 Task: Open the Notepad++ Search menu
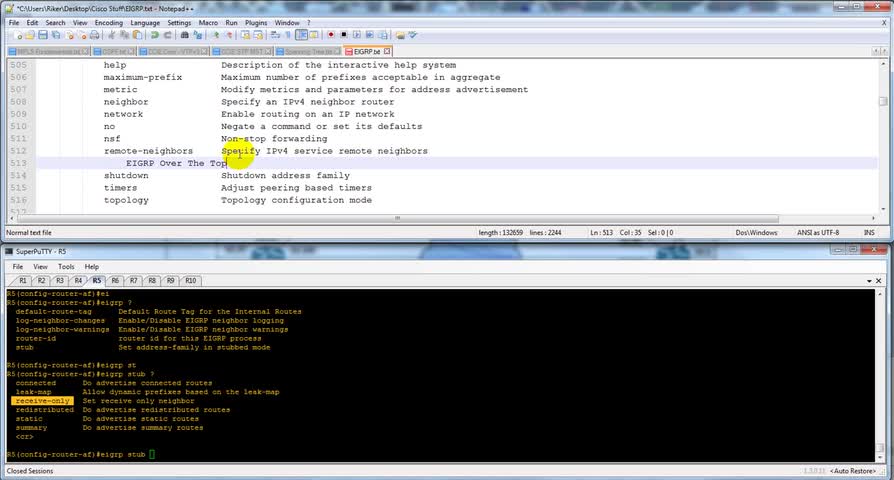[55, 23]
